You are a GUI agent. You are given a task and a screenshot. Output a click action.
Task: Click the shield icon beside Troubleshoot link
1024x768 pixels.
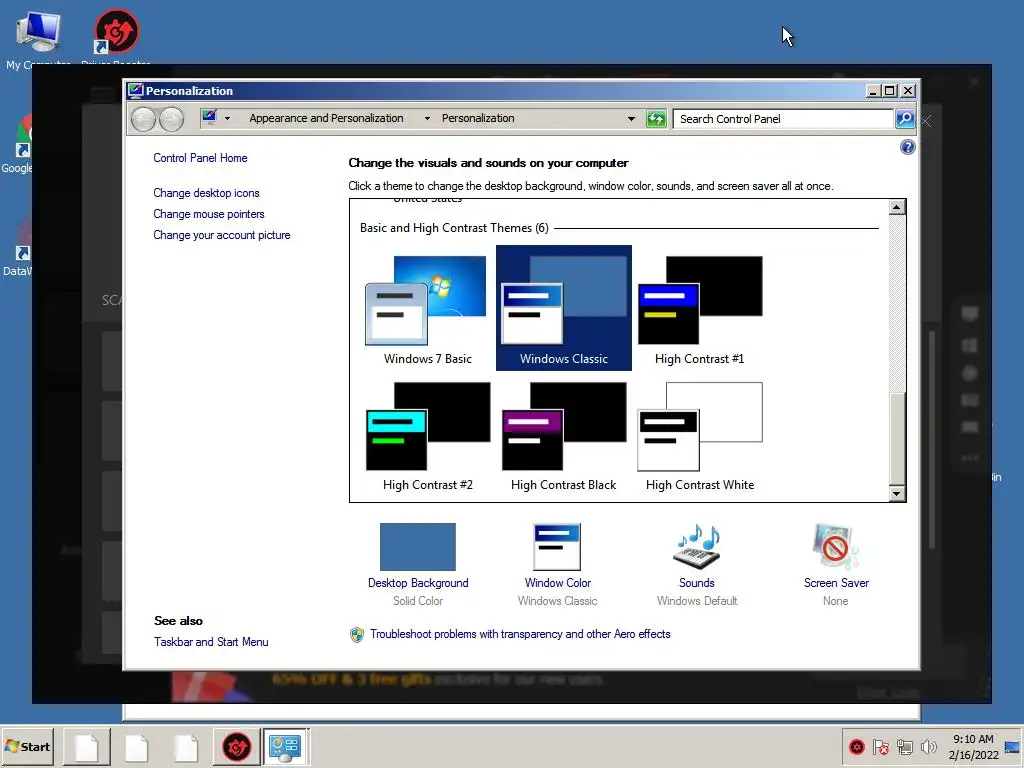pos(357,635)
